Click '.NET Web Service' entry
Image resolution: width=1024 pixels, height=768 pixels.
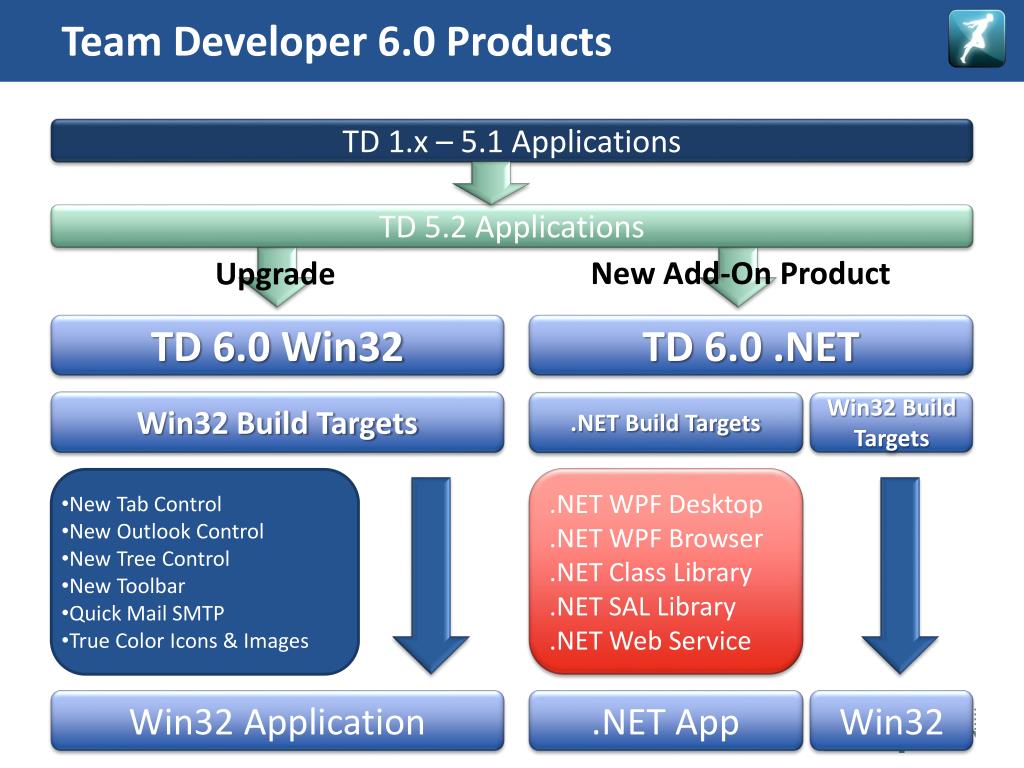(650, 641)
